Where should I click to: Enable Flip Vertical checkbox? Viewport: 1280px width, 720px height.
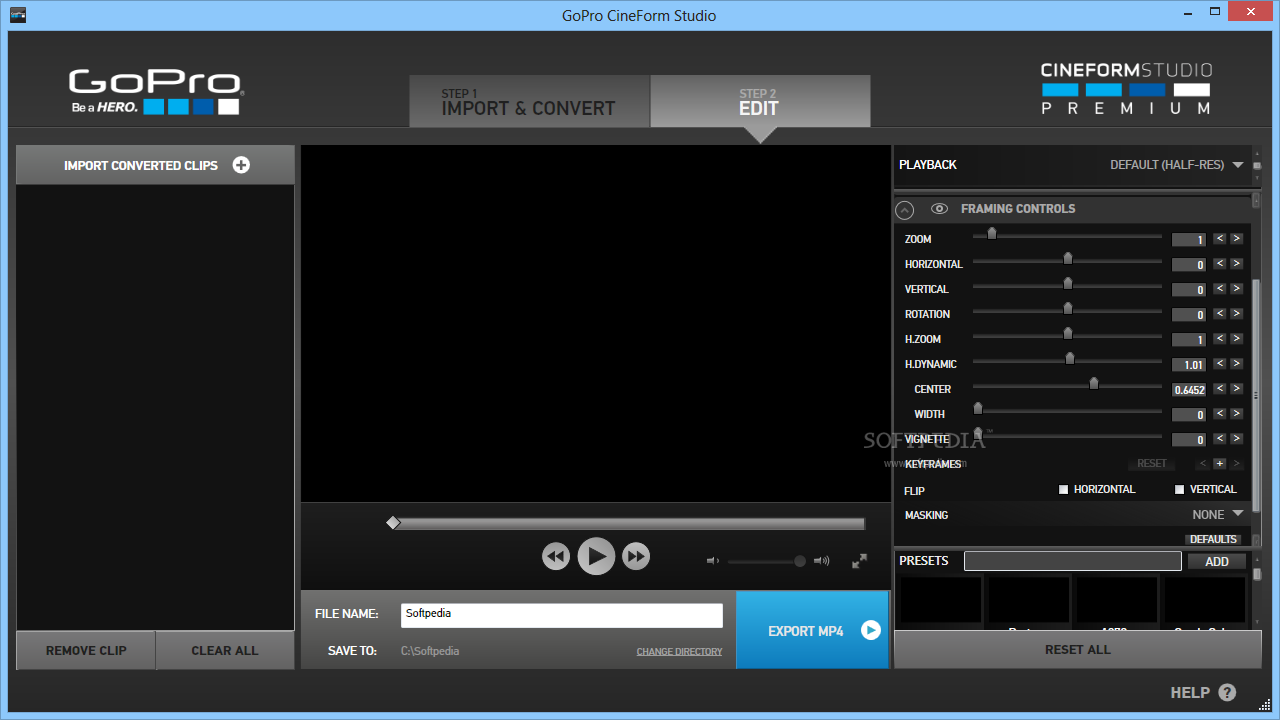pos(1180,490)
